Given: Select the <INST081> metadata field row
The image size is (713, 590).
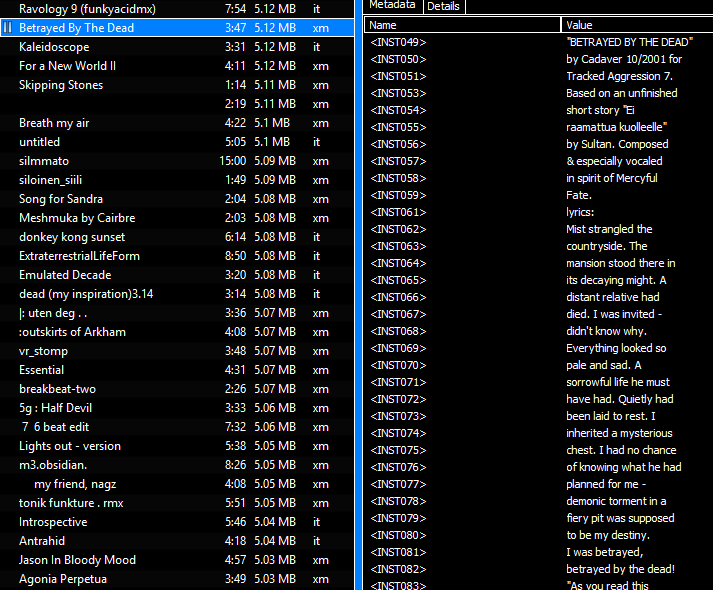Looking at the screenshot, I should coord(398,552).
